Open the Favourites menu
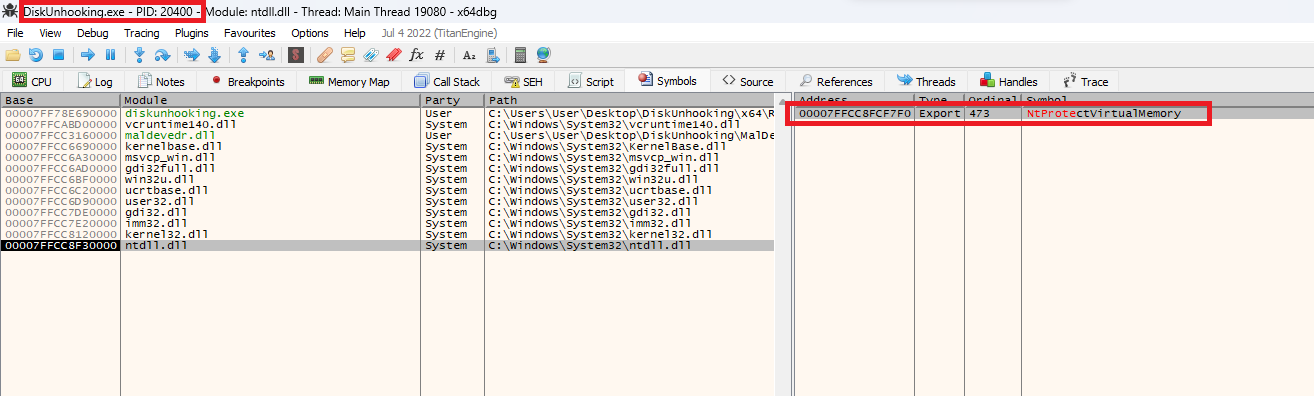The height and width of the screenshot is (396, 1314). [250, 33]
